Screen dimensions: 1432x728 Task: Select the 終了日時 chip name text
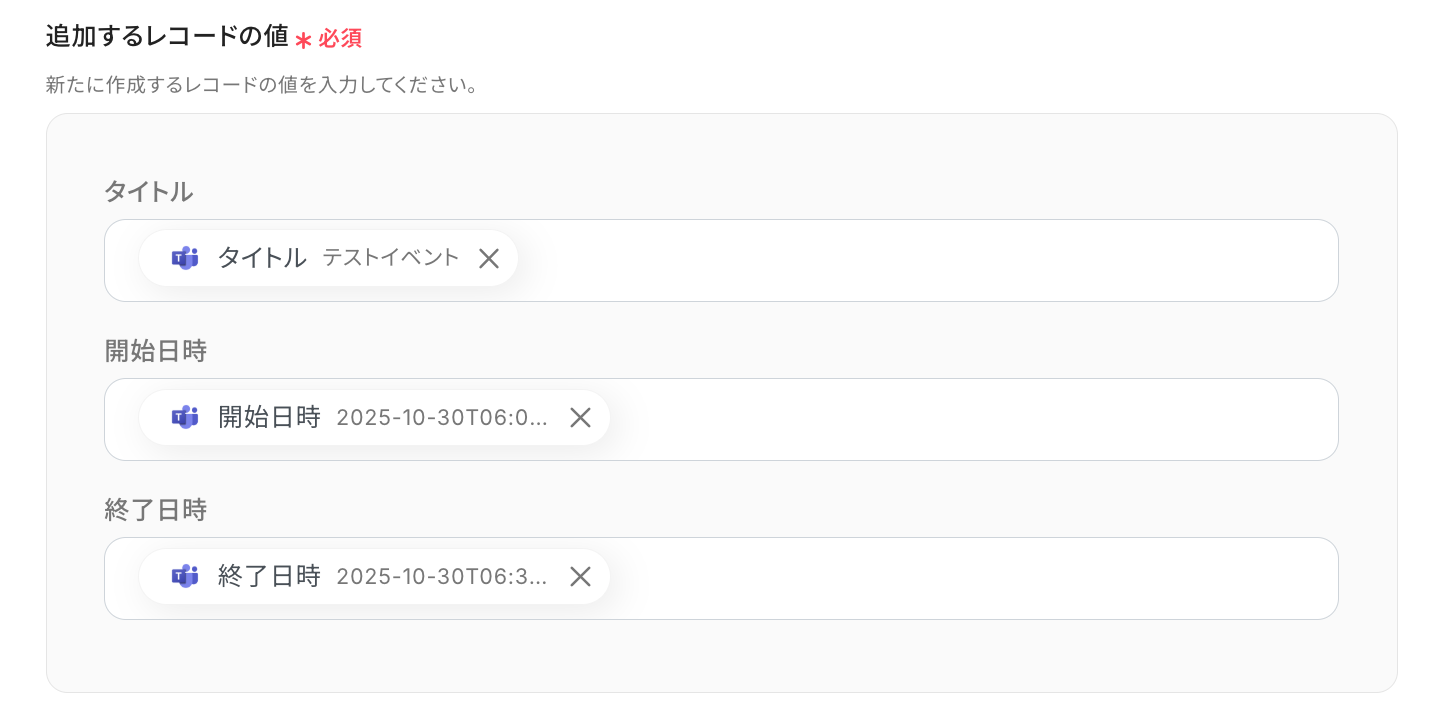(x=269, y=576)
